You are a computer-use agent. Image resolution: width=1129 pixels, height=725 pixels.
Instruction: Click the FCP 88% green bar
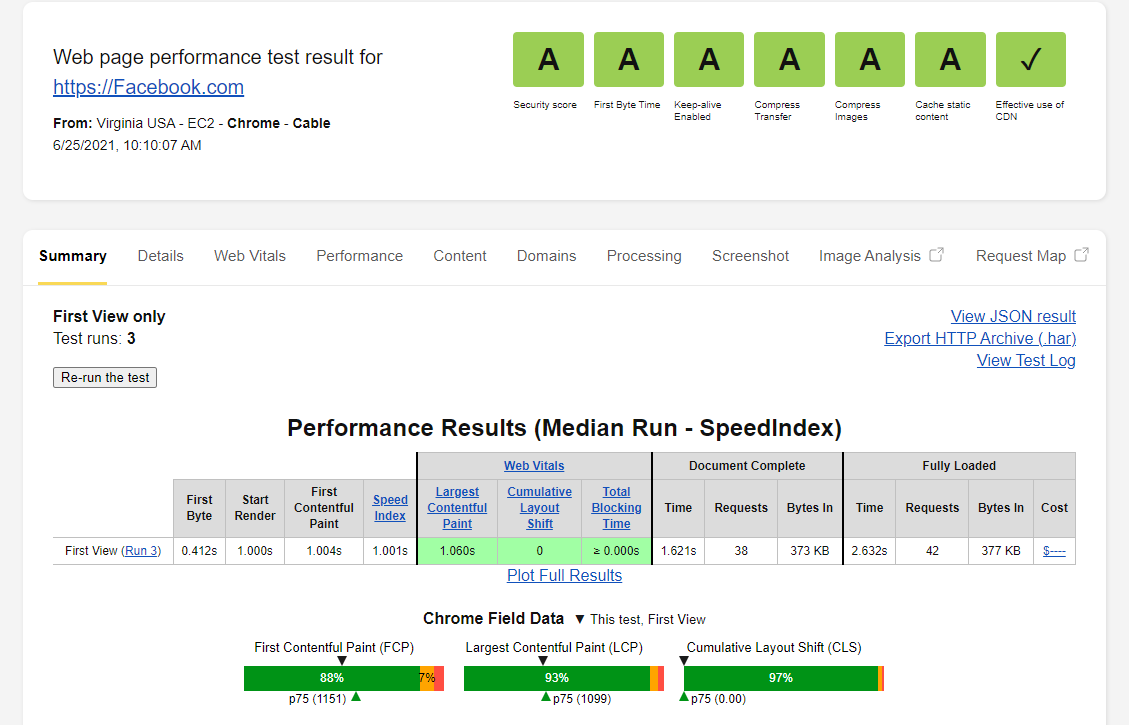pos(332,678)
